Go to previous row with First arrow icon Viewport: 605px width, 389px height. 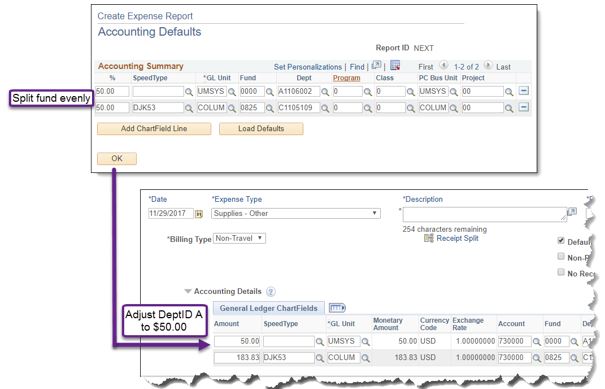444,65
